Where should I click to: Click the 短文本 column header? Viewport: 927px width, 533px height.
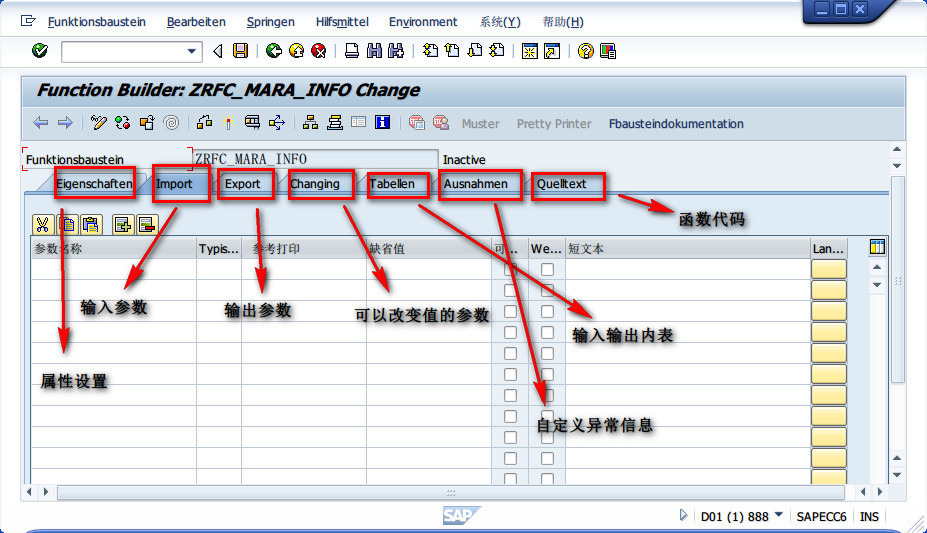(688, 249)
